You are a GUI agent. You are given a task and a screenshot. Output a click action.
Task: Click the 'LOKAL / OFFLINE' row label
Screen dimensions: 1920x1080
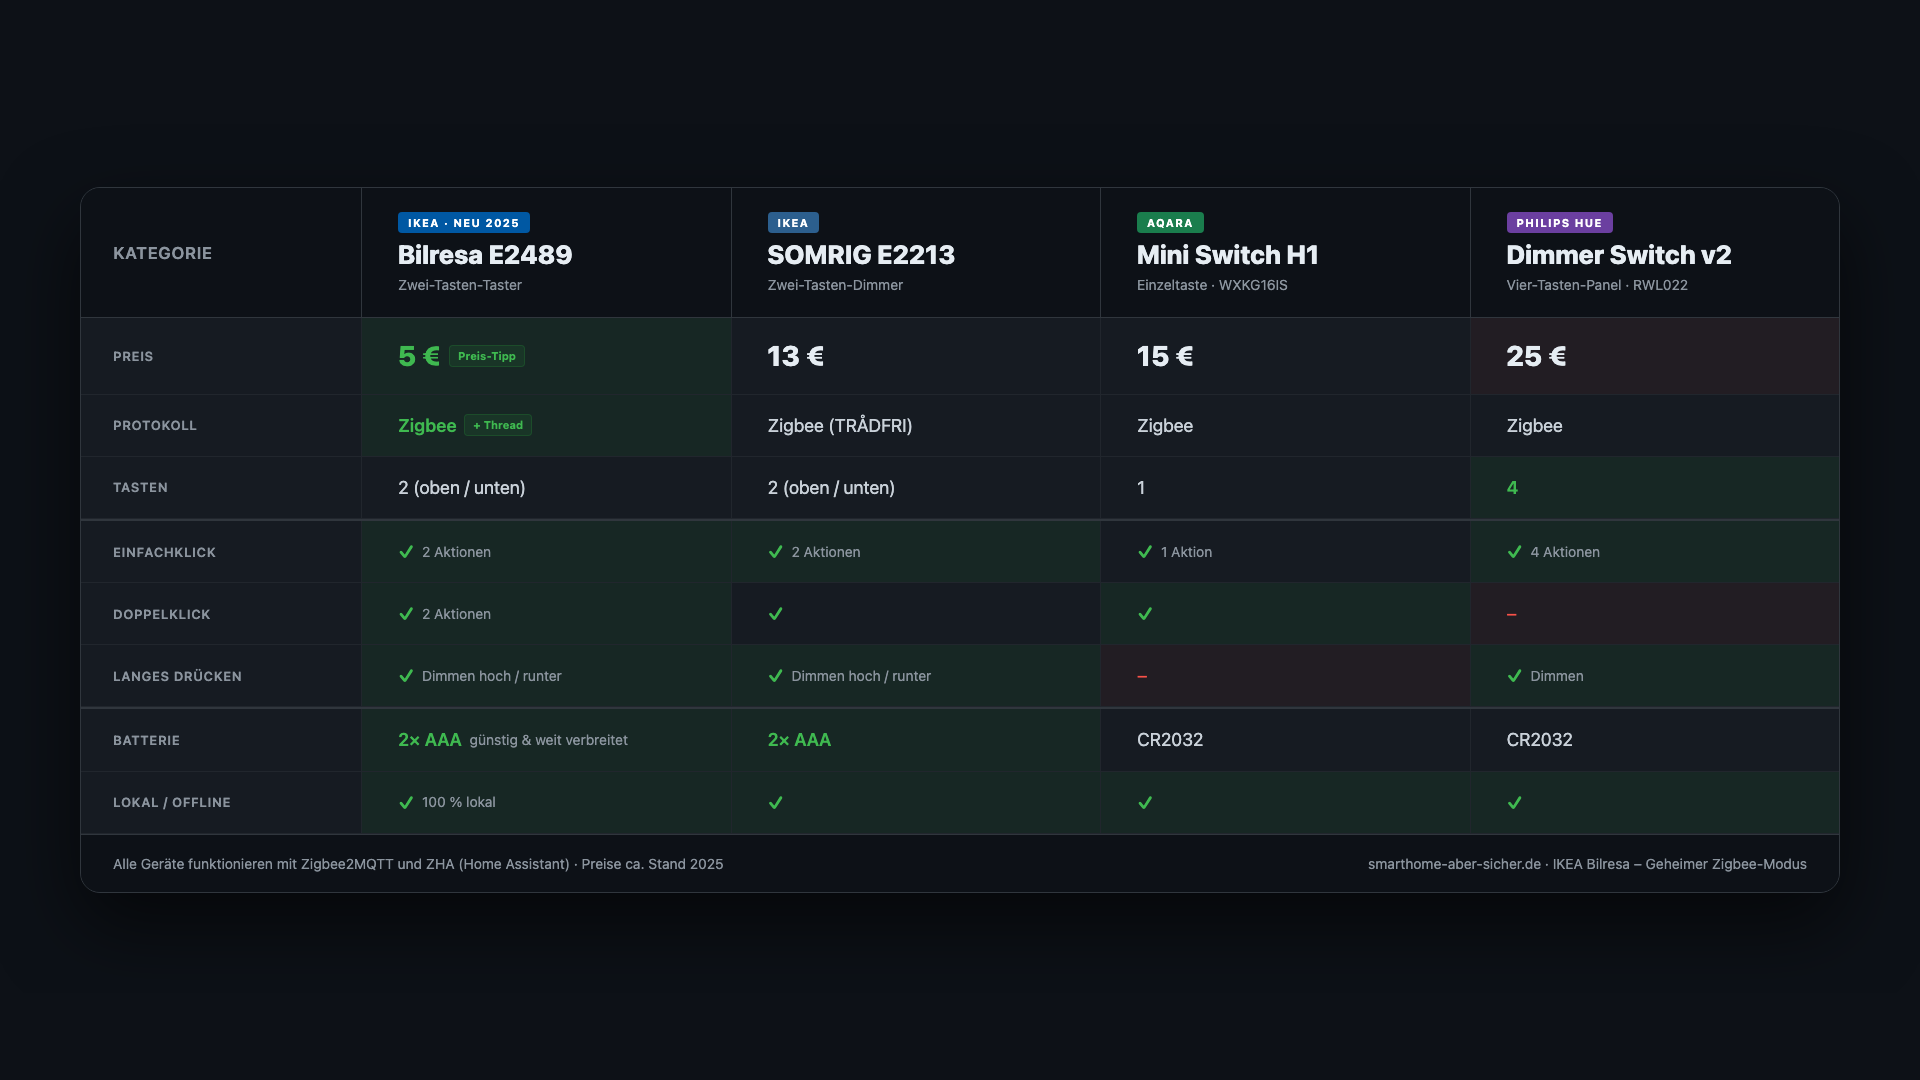[172, 802]
